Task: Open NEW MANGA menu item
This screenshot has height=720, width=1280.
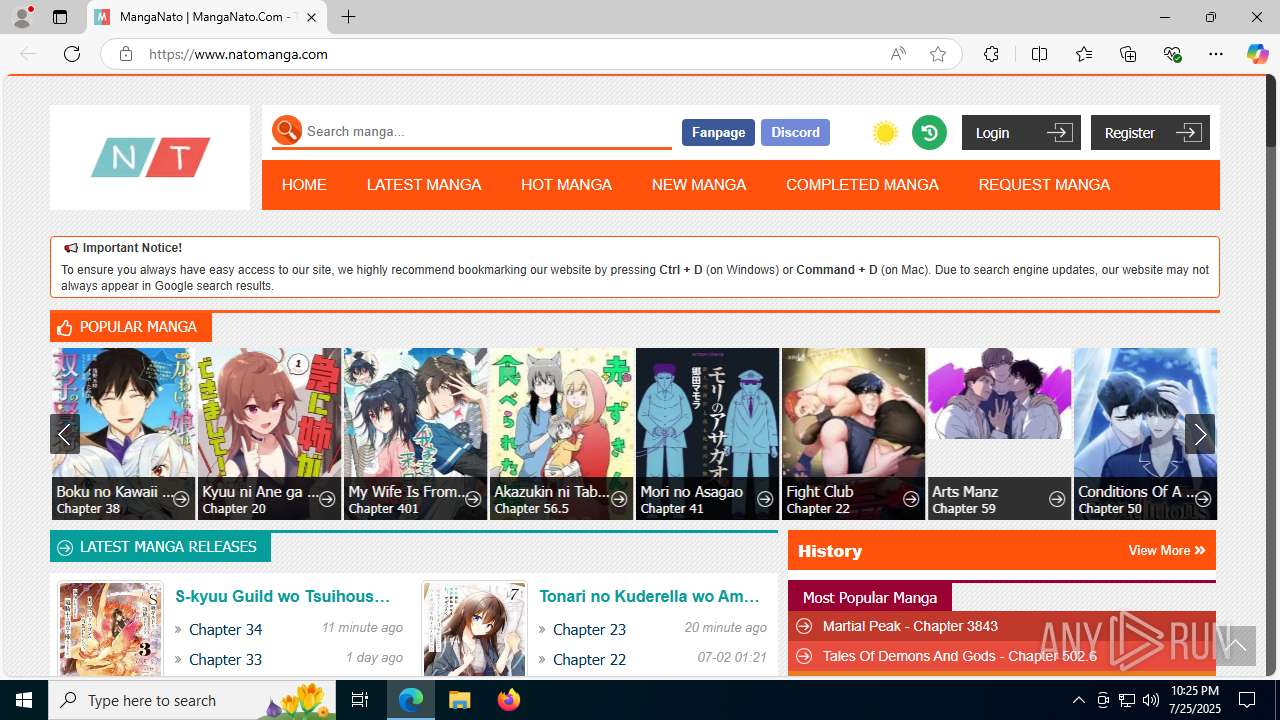Action: [699, 185]
